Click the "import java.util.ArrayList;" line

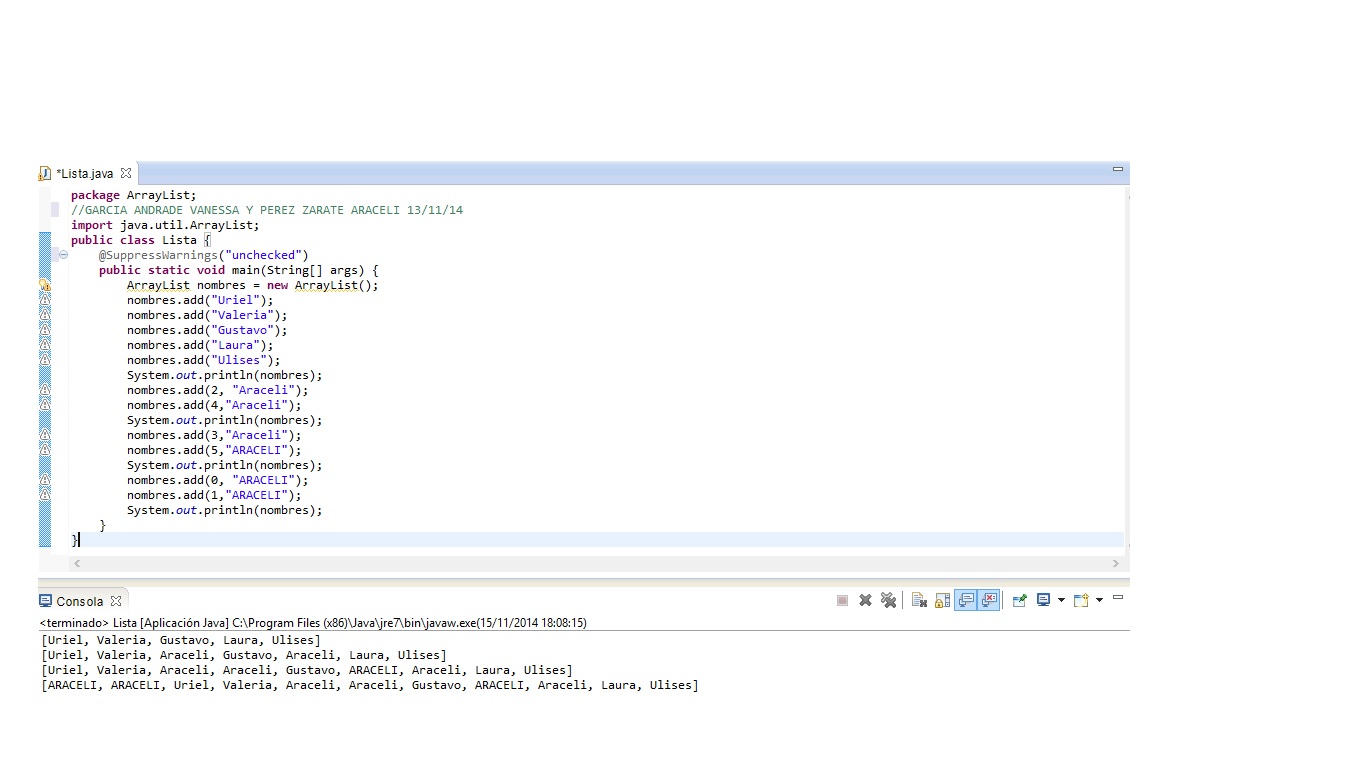pyautogui.click(x=165, y=225)
